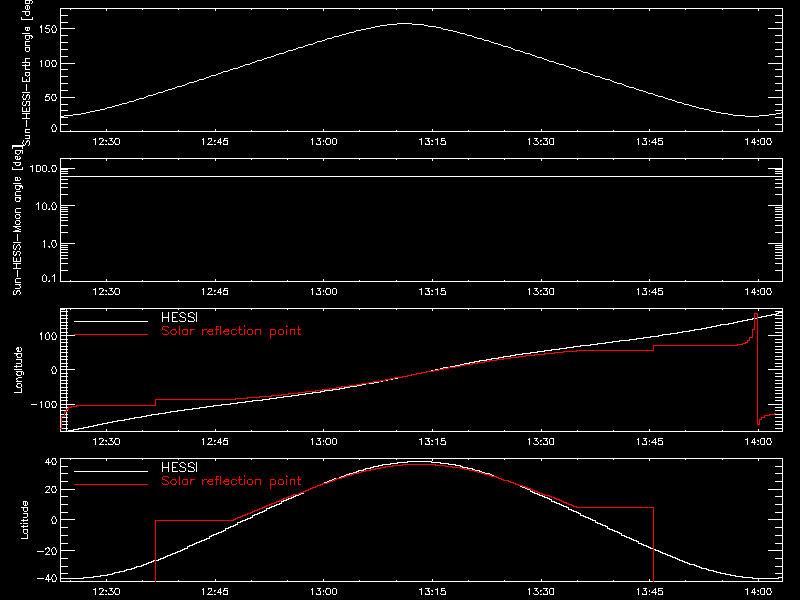Click the -20 tick on Latitude axis
This screenshot has height=600, width=800.
(x=47, y=551)
